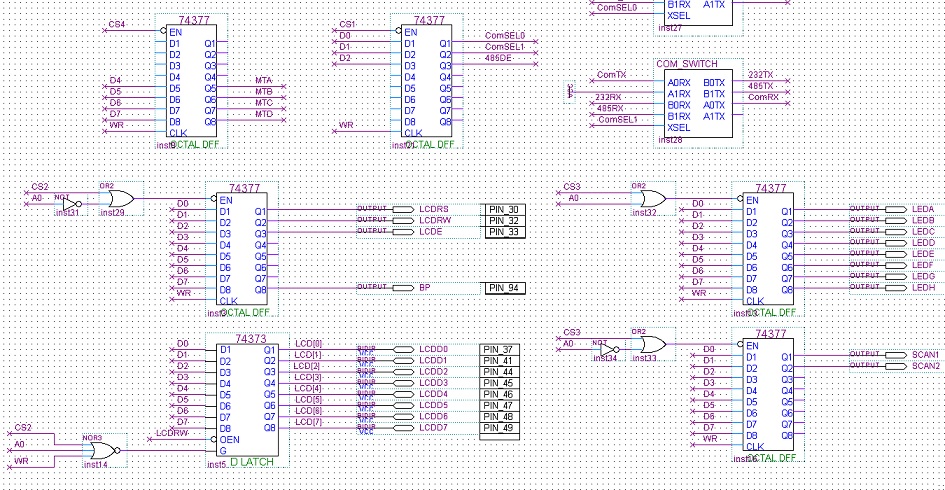Click the PIN_30 assignment box
This screenshot has height=490, width=945.
click(503, 210)
